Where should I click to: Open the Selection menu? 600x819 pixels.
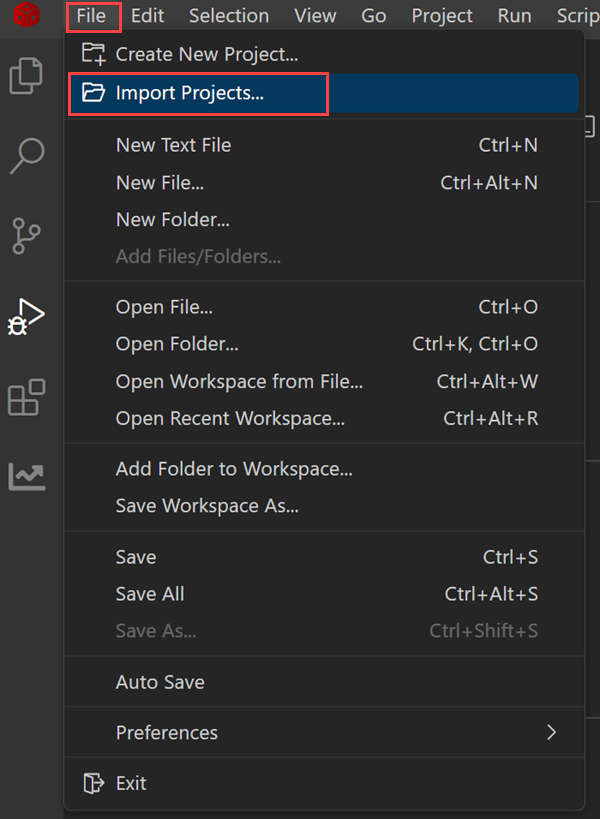[229, 16]
